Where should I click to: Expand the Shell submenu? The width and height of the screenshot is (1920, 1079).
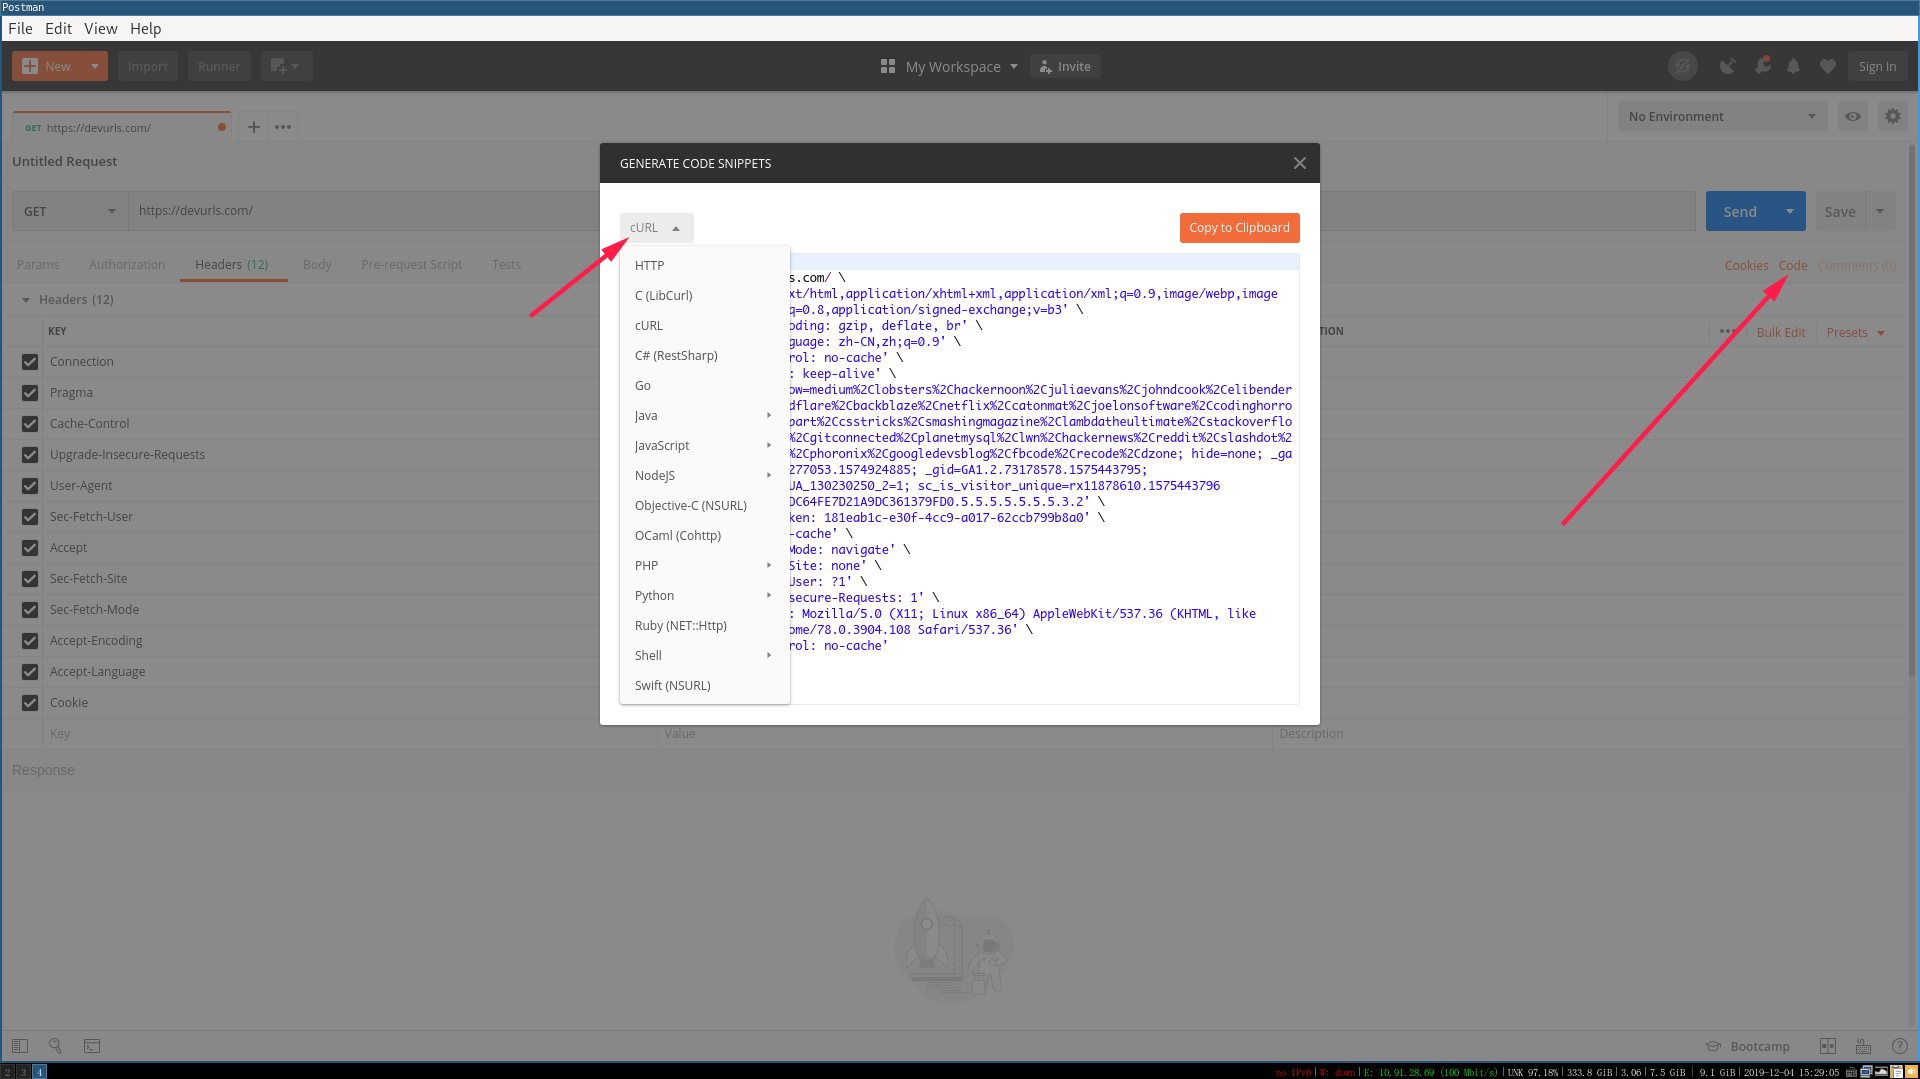pyautogui.click(x=705, y=655)
